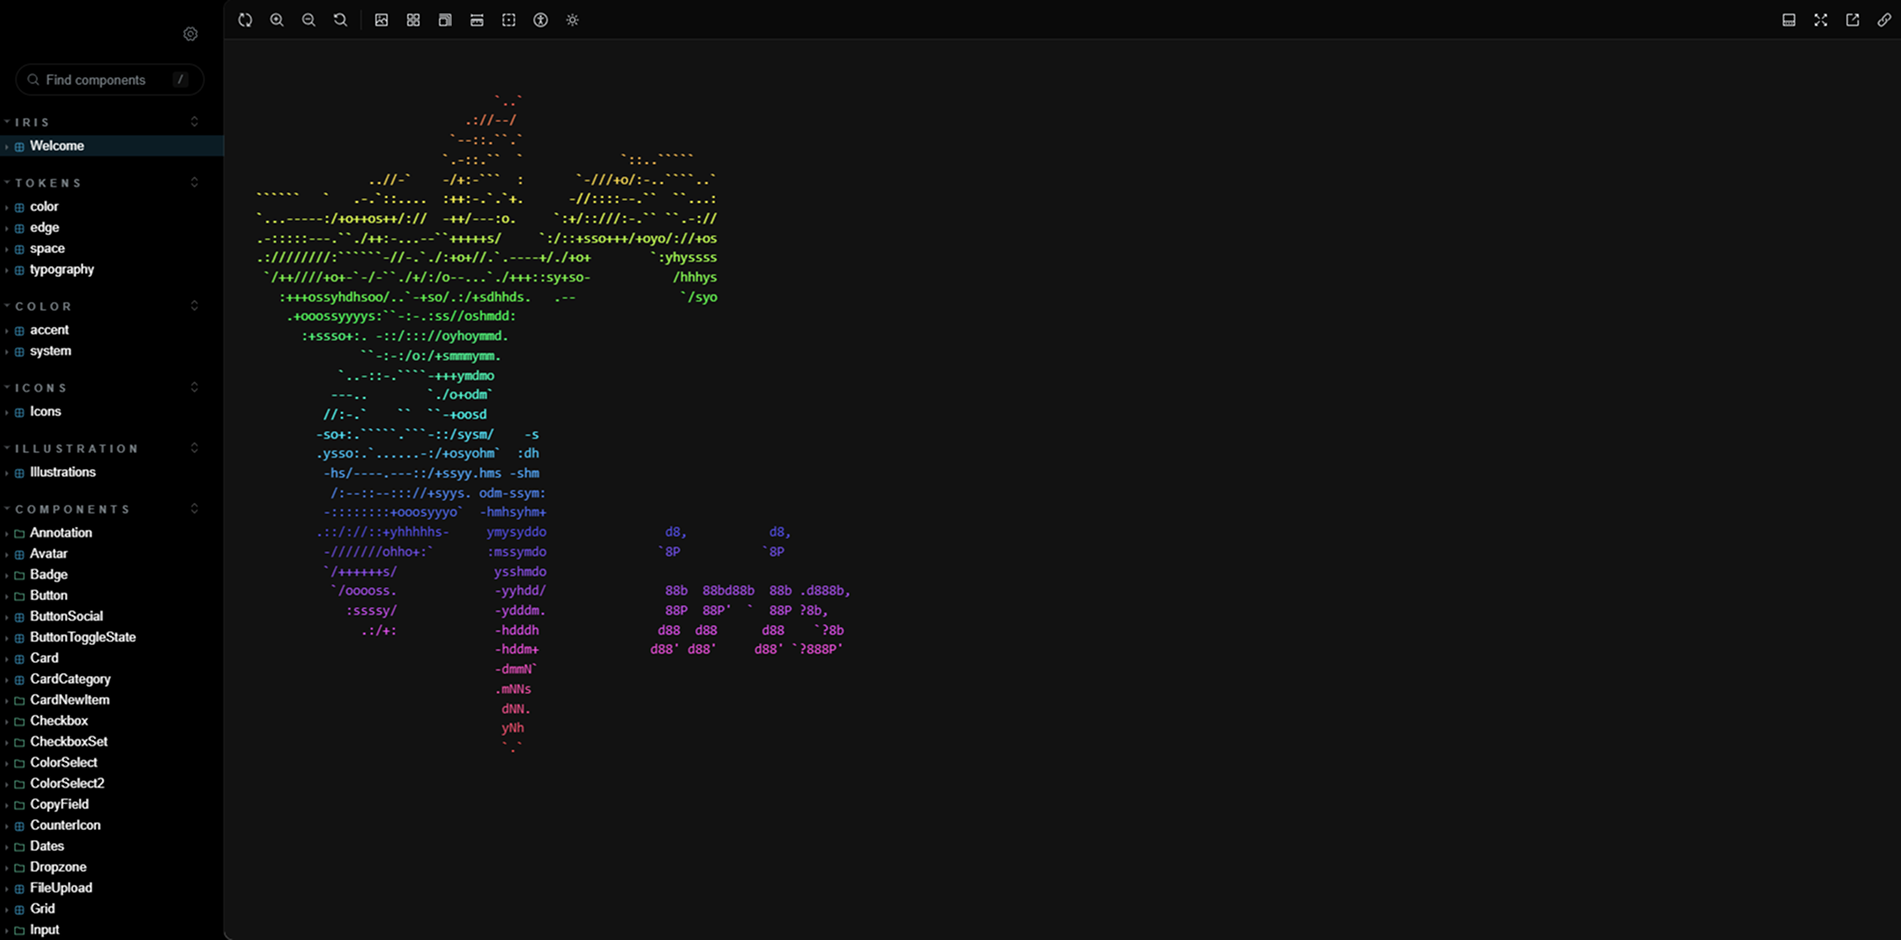Toggle the grid overlay icon
This screenshot has width=1901, height=940.
click(x=413, y=20)
